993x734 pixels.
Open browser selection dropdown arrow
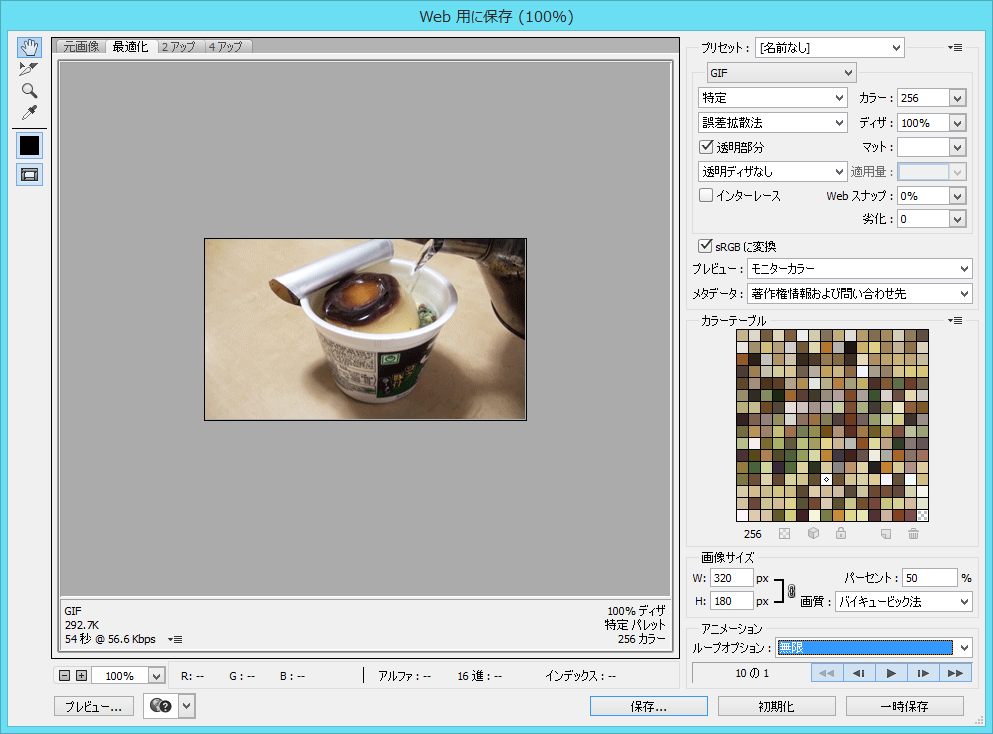tap(187, 706)
